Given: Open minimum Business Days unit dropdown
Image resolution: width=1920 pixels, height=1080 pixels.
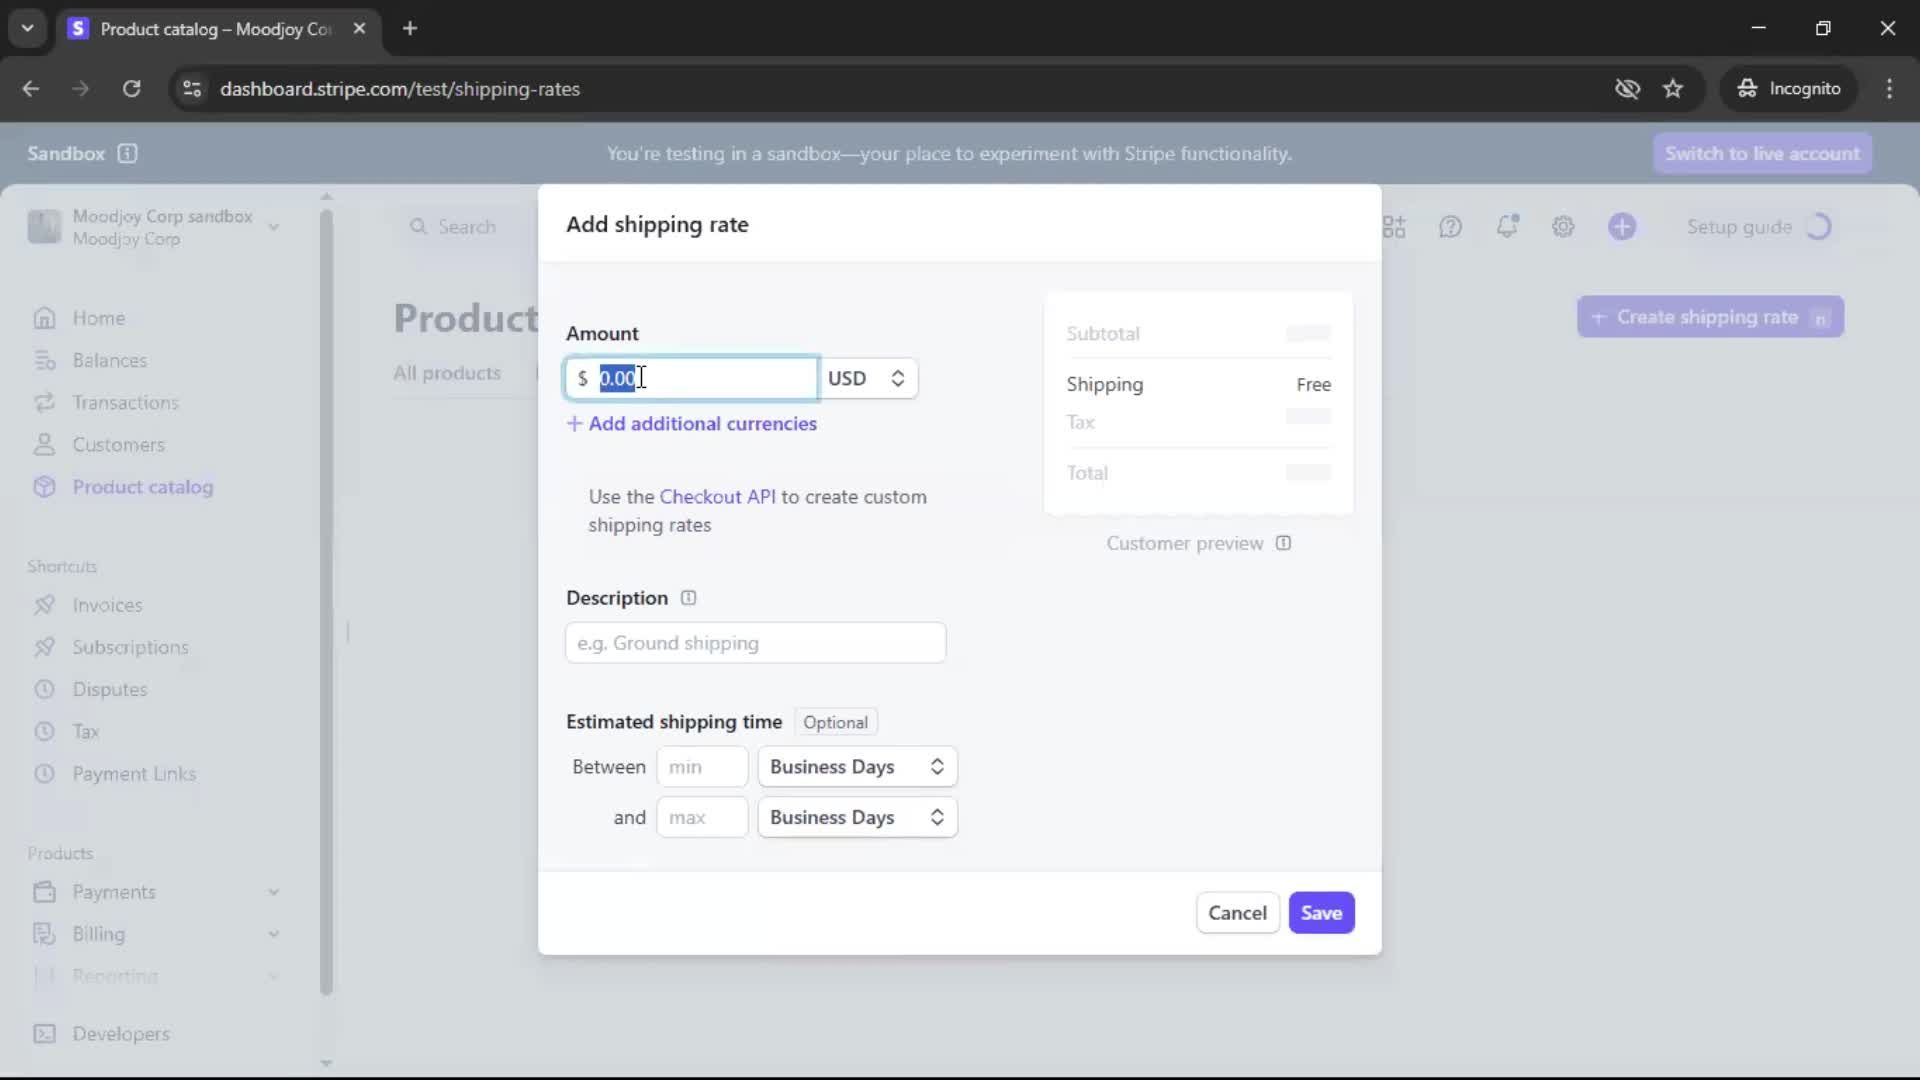Looking at the screenshot, I should tap(857, 767).
